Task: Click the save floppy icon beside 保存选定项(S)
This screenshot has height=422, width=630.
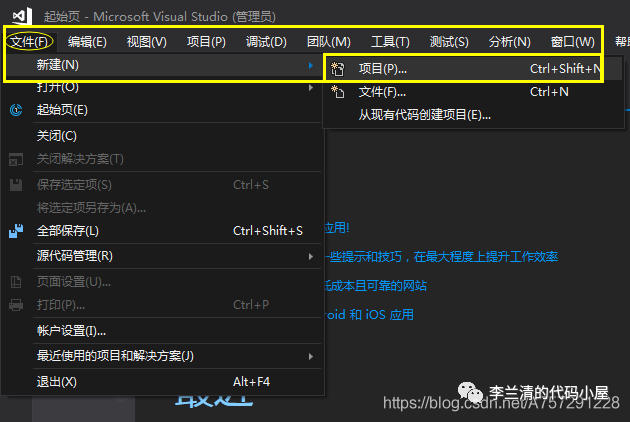Action: coord(16,185)
